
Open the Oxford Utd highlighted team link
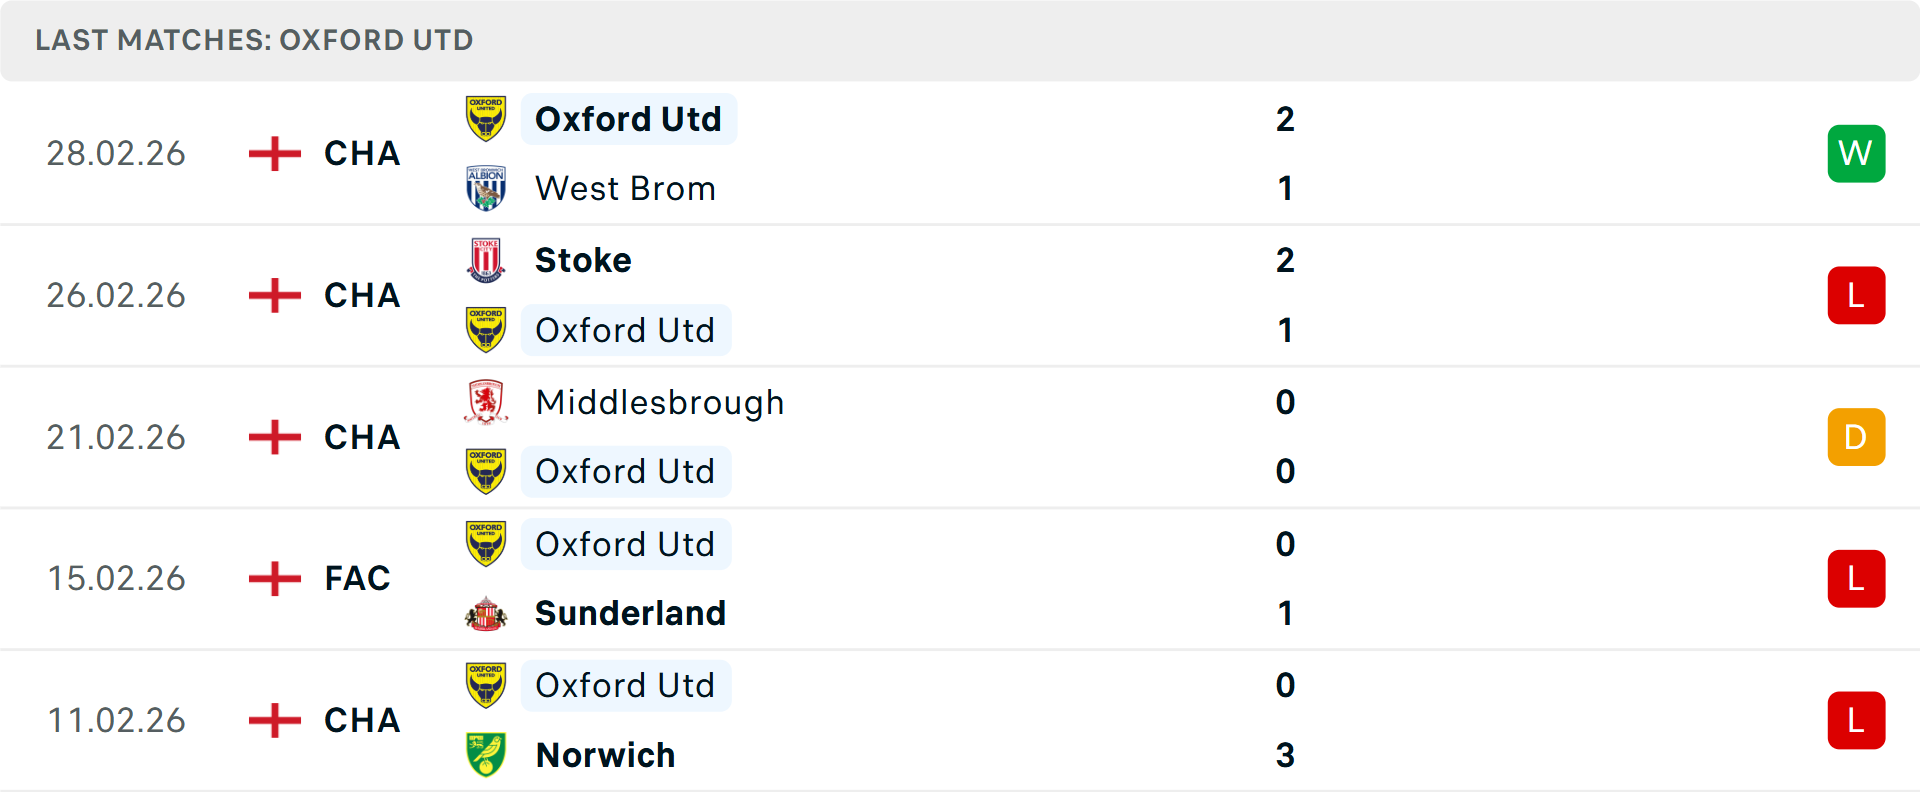pyautogui.click(x=629, y=118)
